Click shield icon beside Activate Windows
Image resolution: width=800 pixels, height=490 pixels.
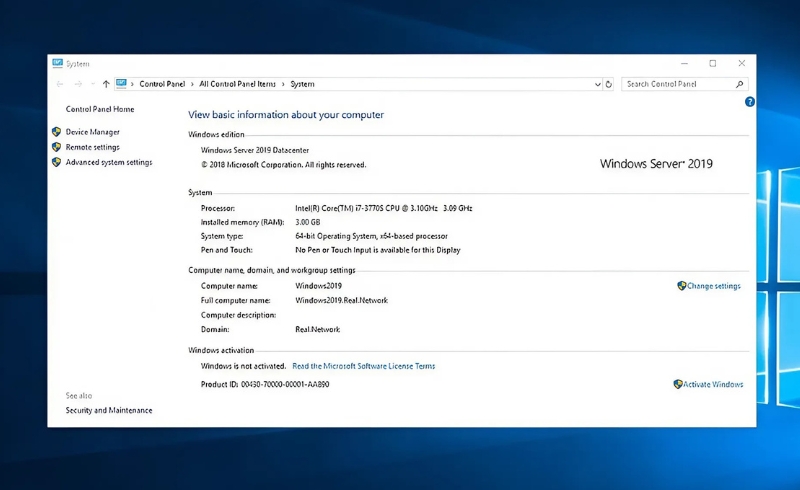(x=678, y=384)
